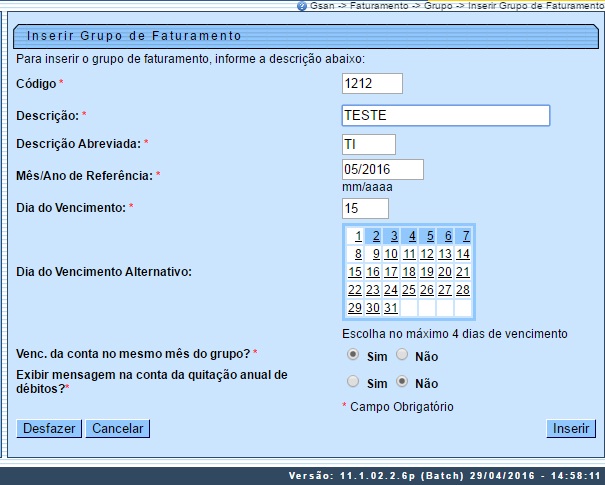605x485 pixels.
Task: Pick day 31 in the alternative due-date calendar
Action: (391, 308)
